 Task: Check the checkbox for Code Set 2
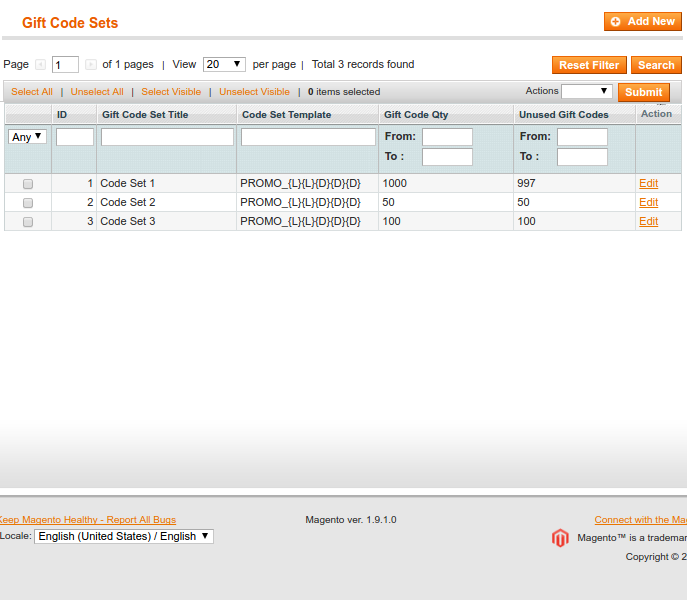point(28,203)
